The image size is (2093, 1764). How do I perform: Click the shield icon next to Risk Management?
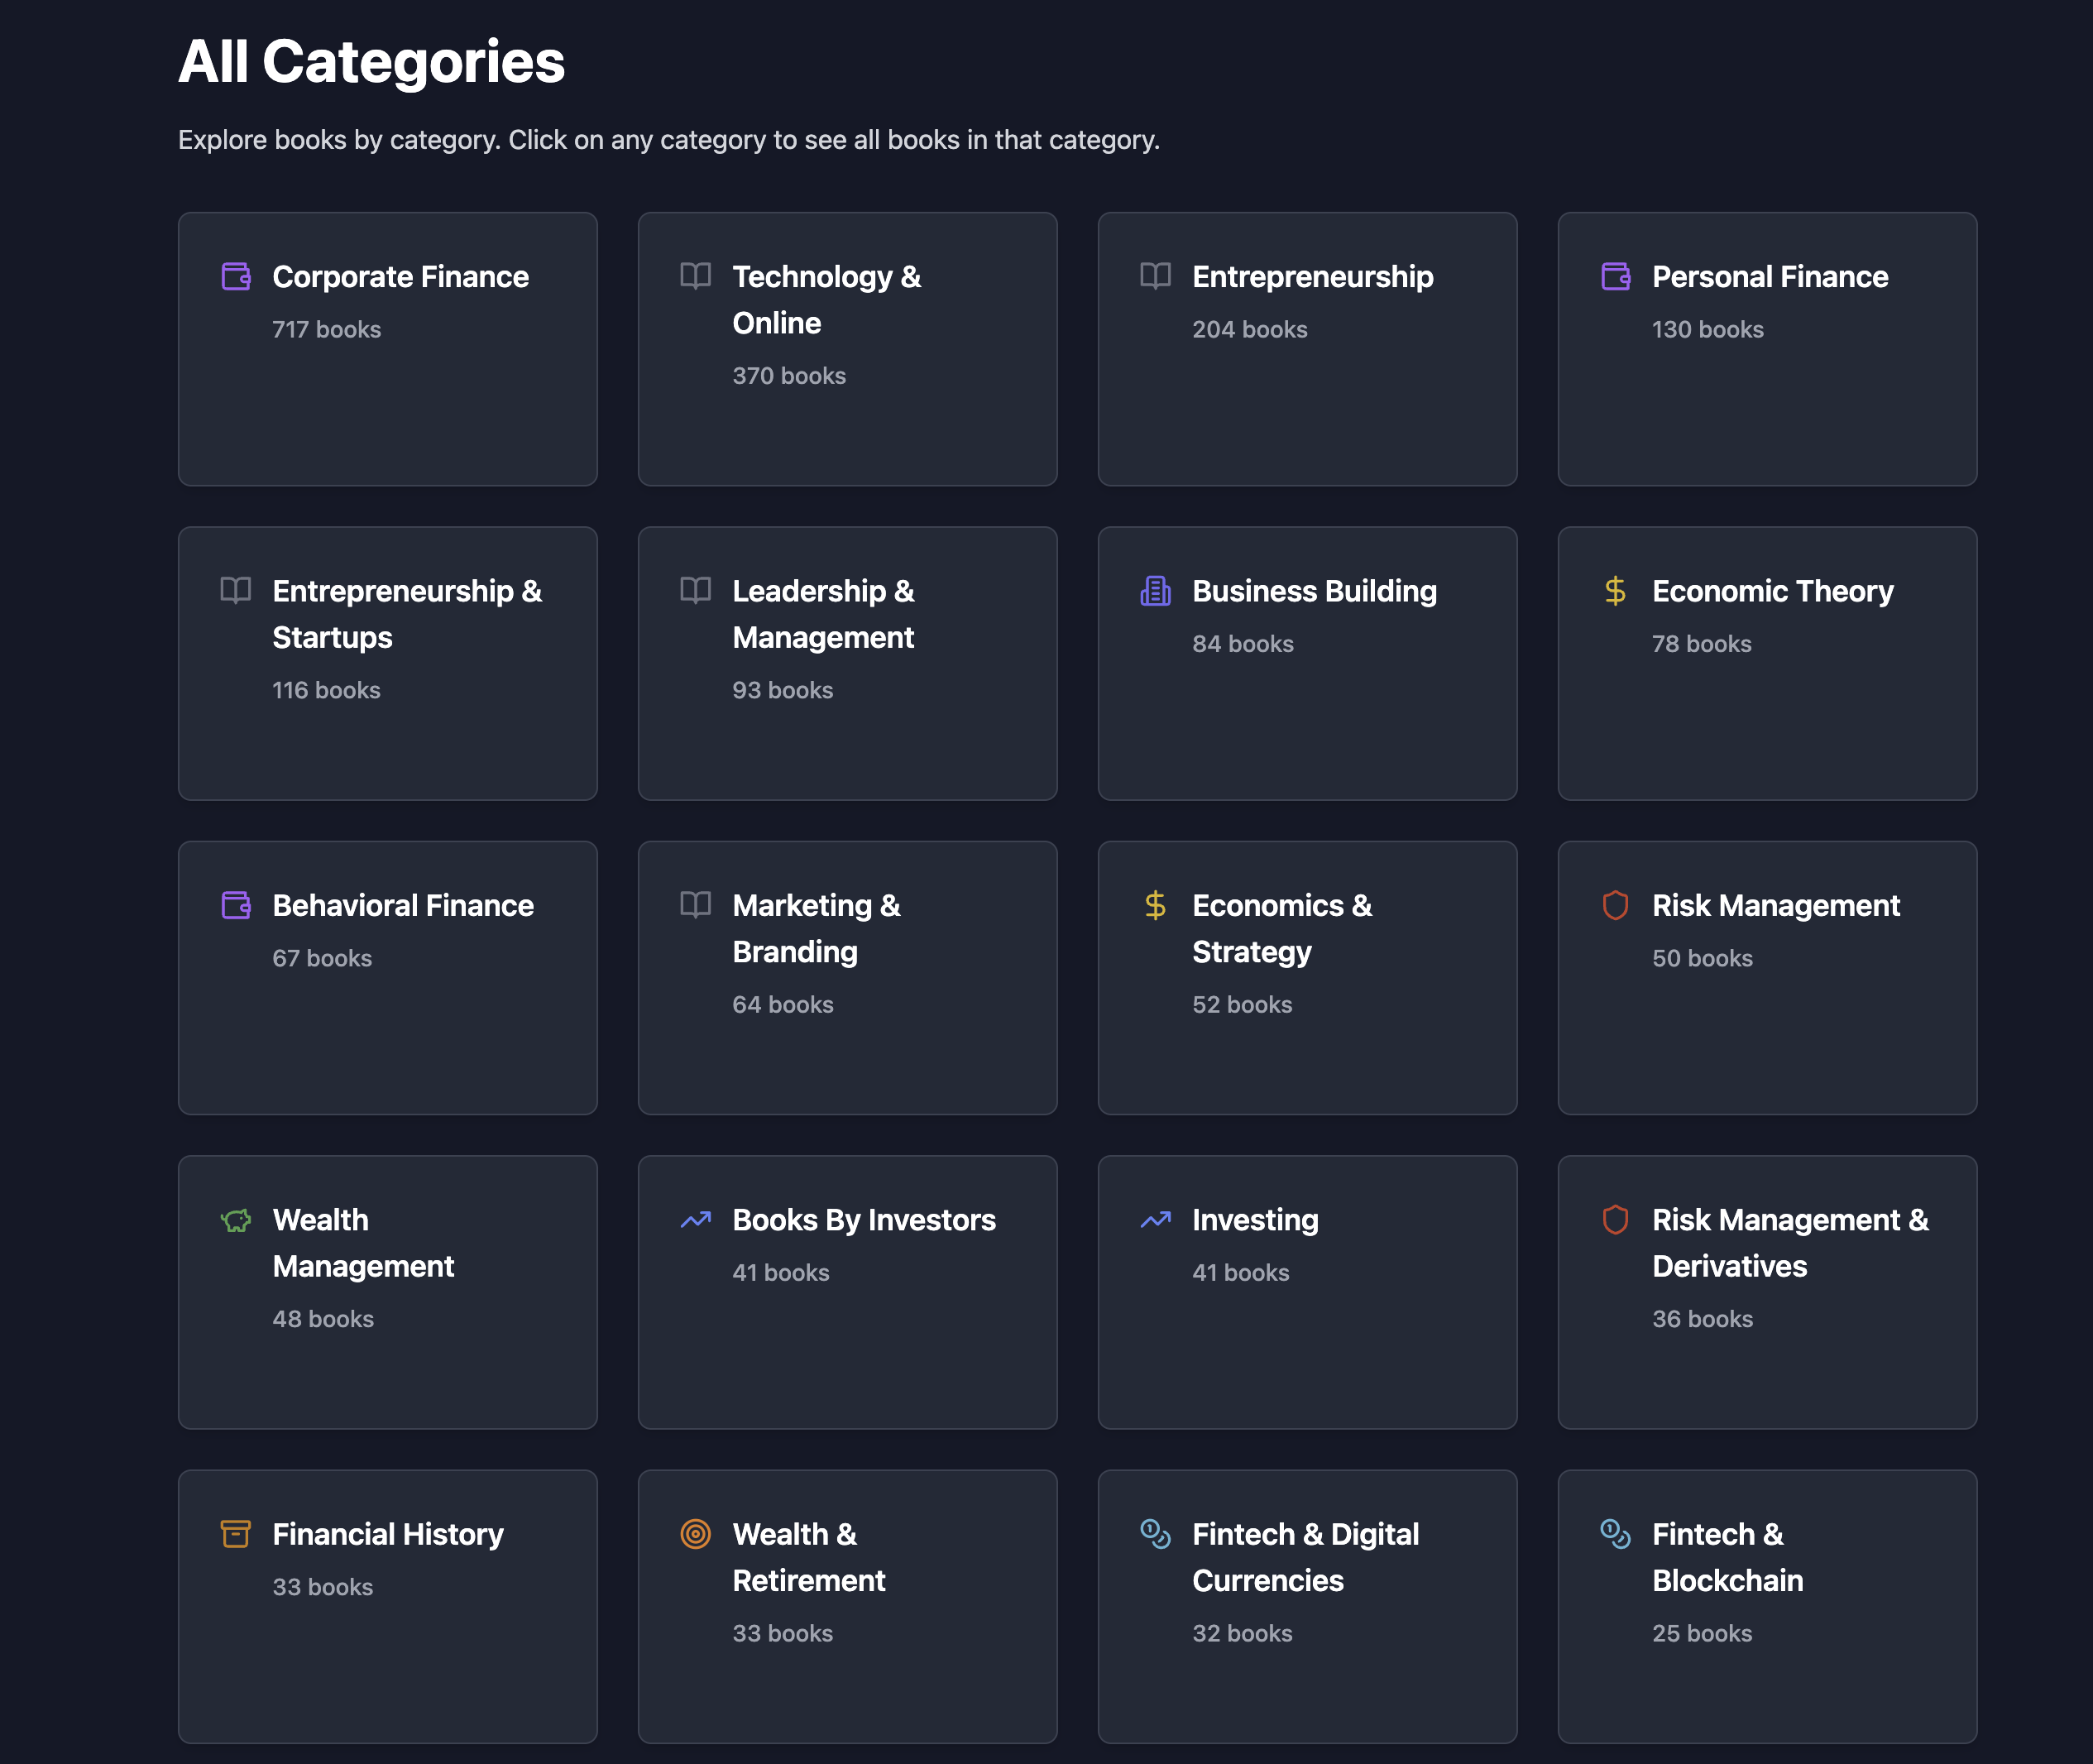1615,905
